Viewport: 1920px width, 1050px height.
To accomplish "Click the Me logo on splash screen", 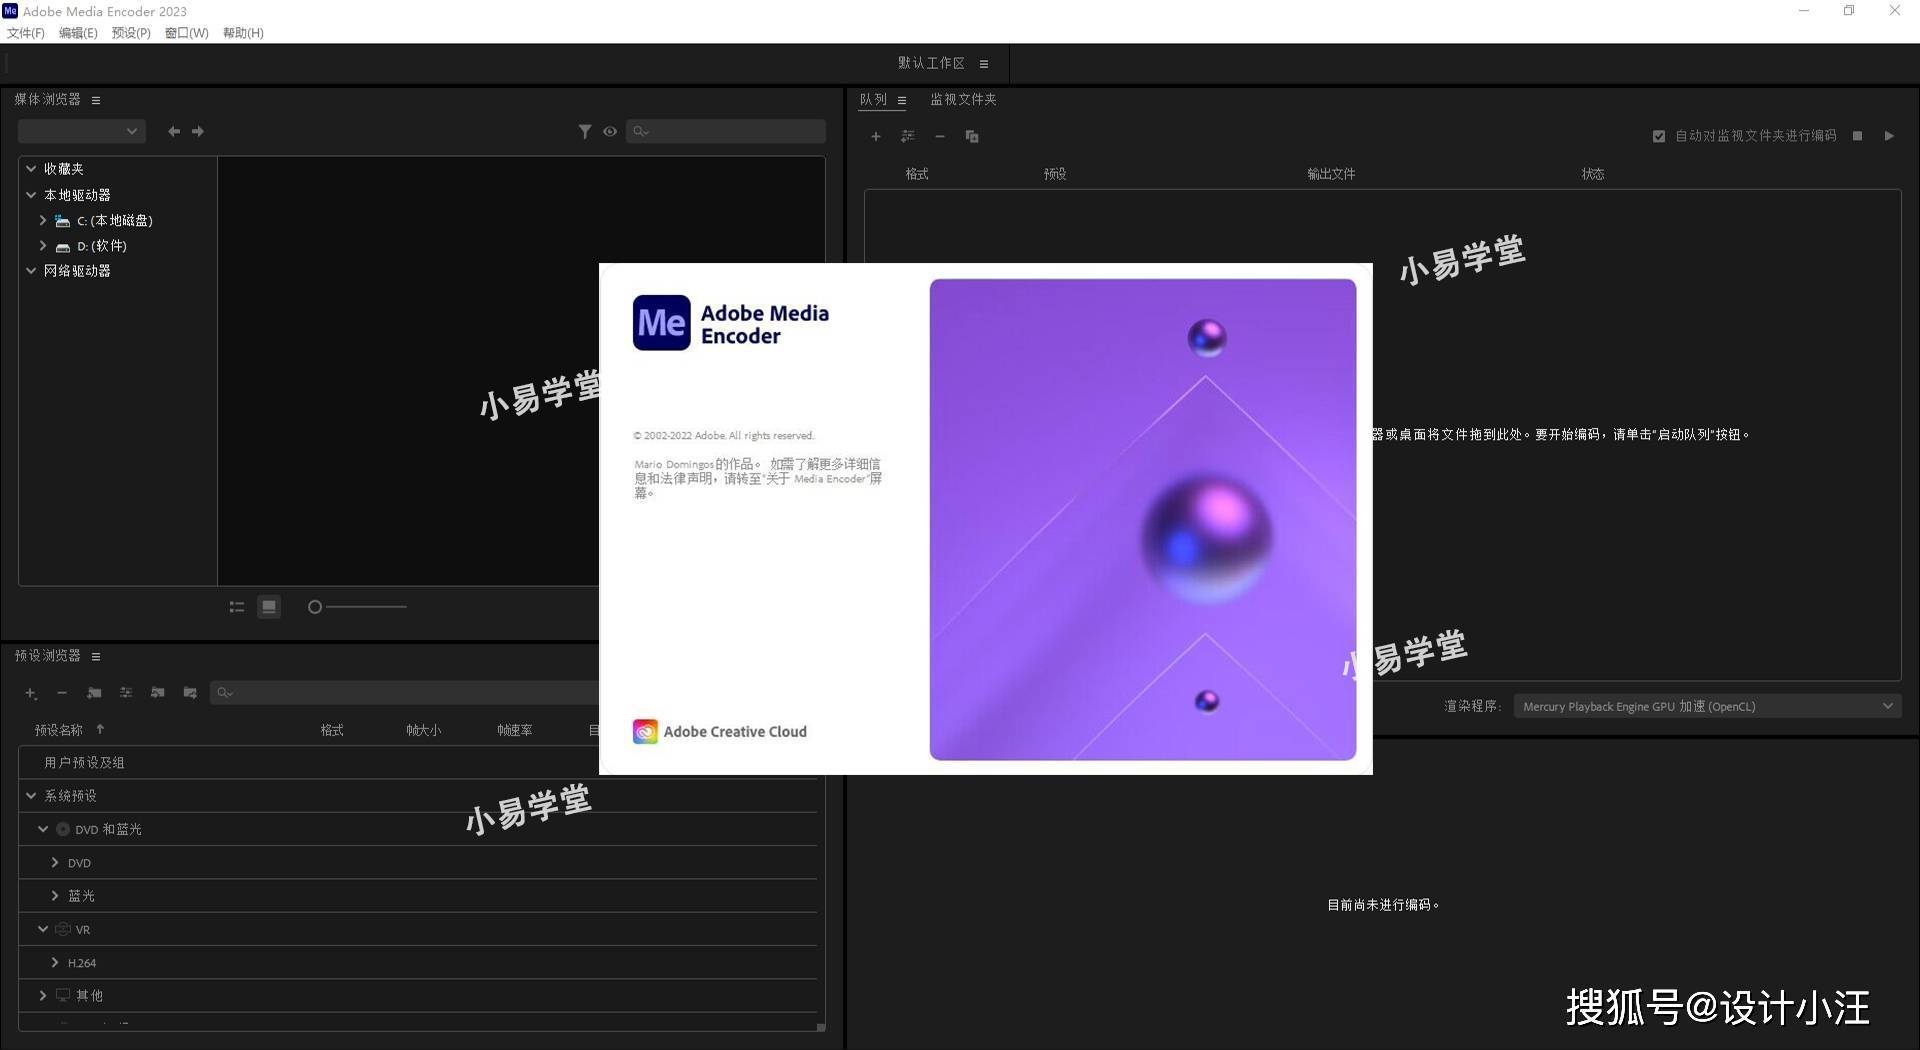I will (x=661, y=322).
